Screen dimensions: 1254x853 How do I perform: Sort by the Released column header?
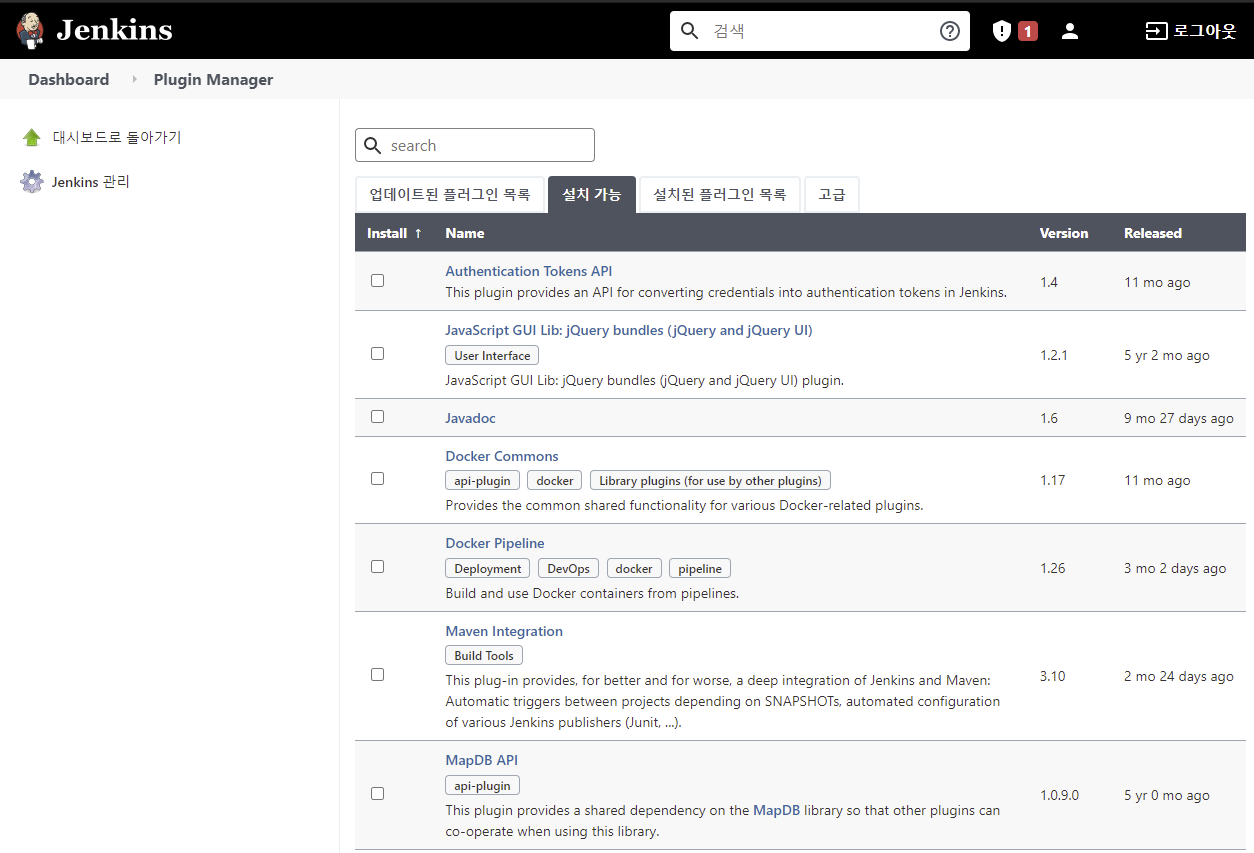coord(1153,233)
